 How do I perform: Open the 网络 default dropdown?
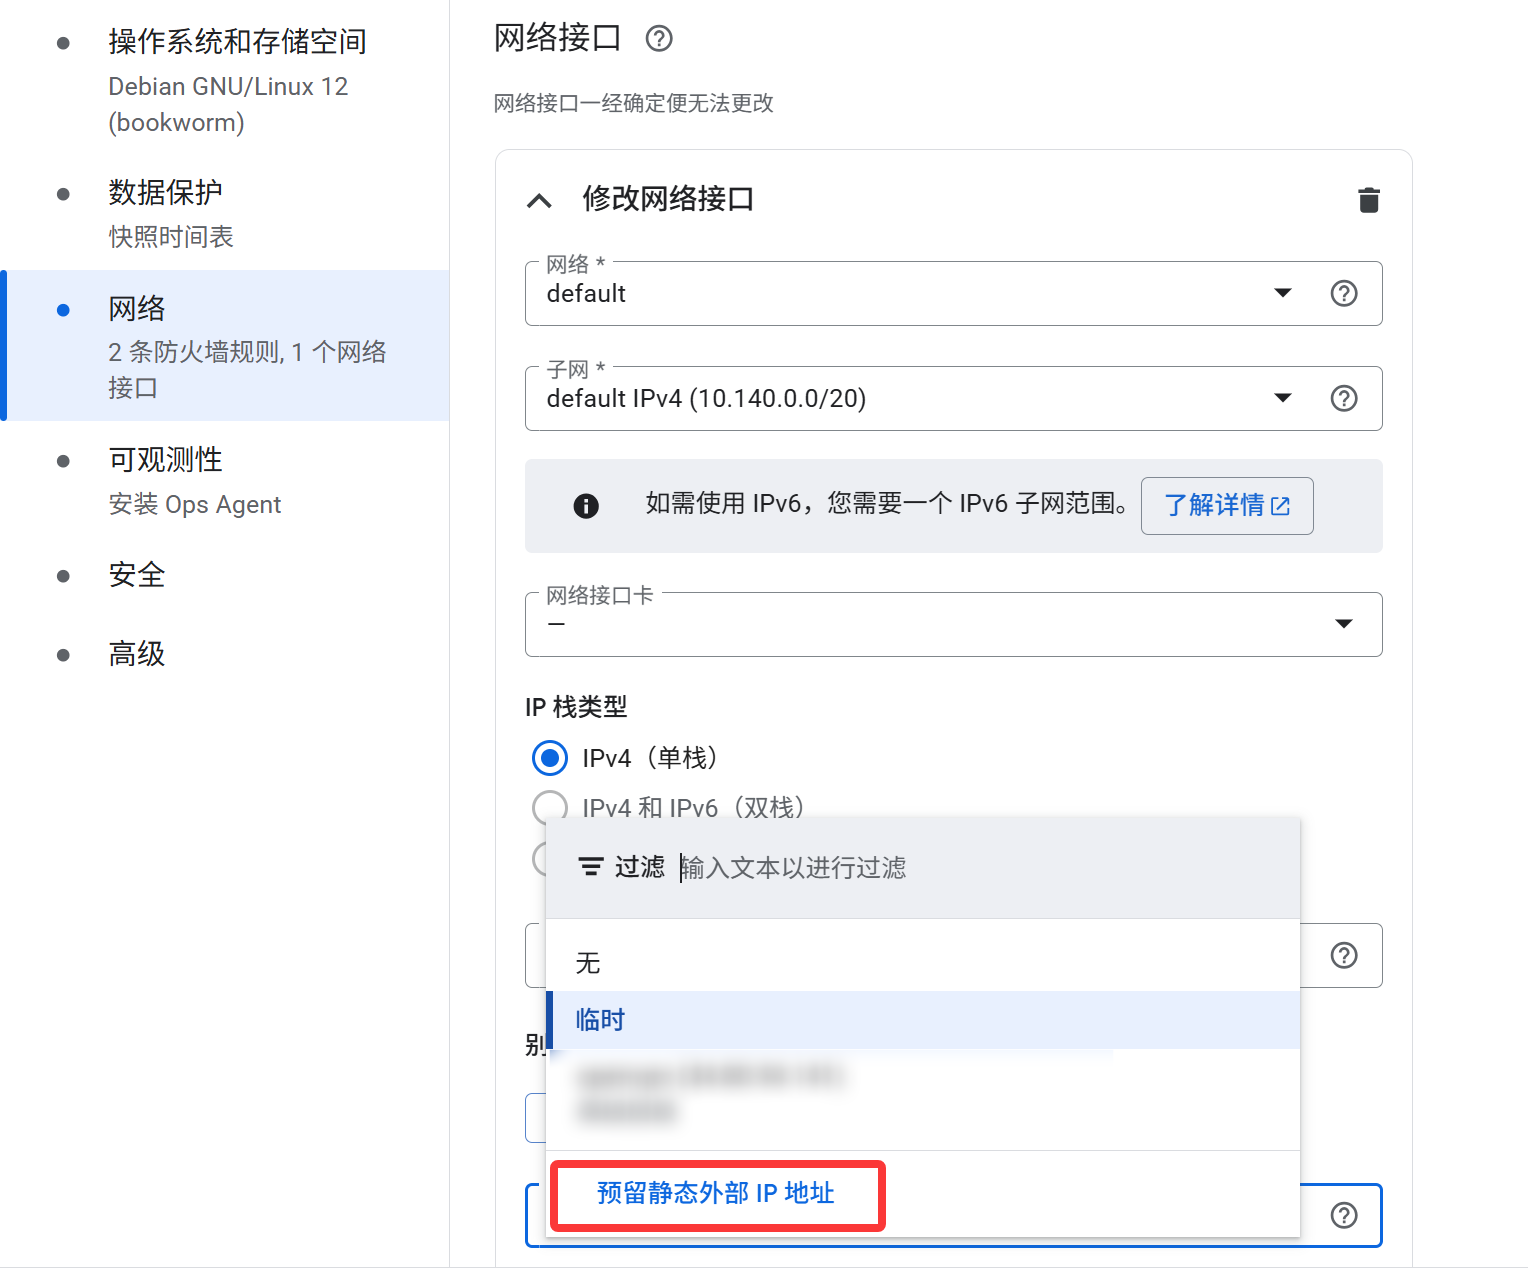(953, 293)
